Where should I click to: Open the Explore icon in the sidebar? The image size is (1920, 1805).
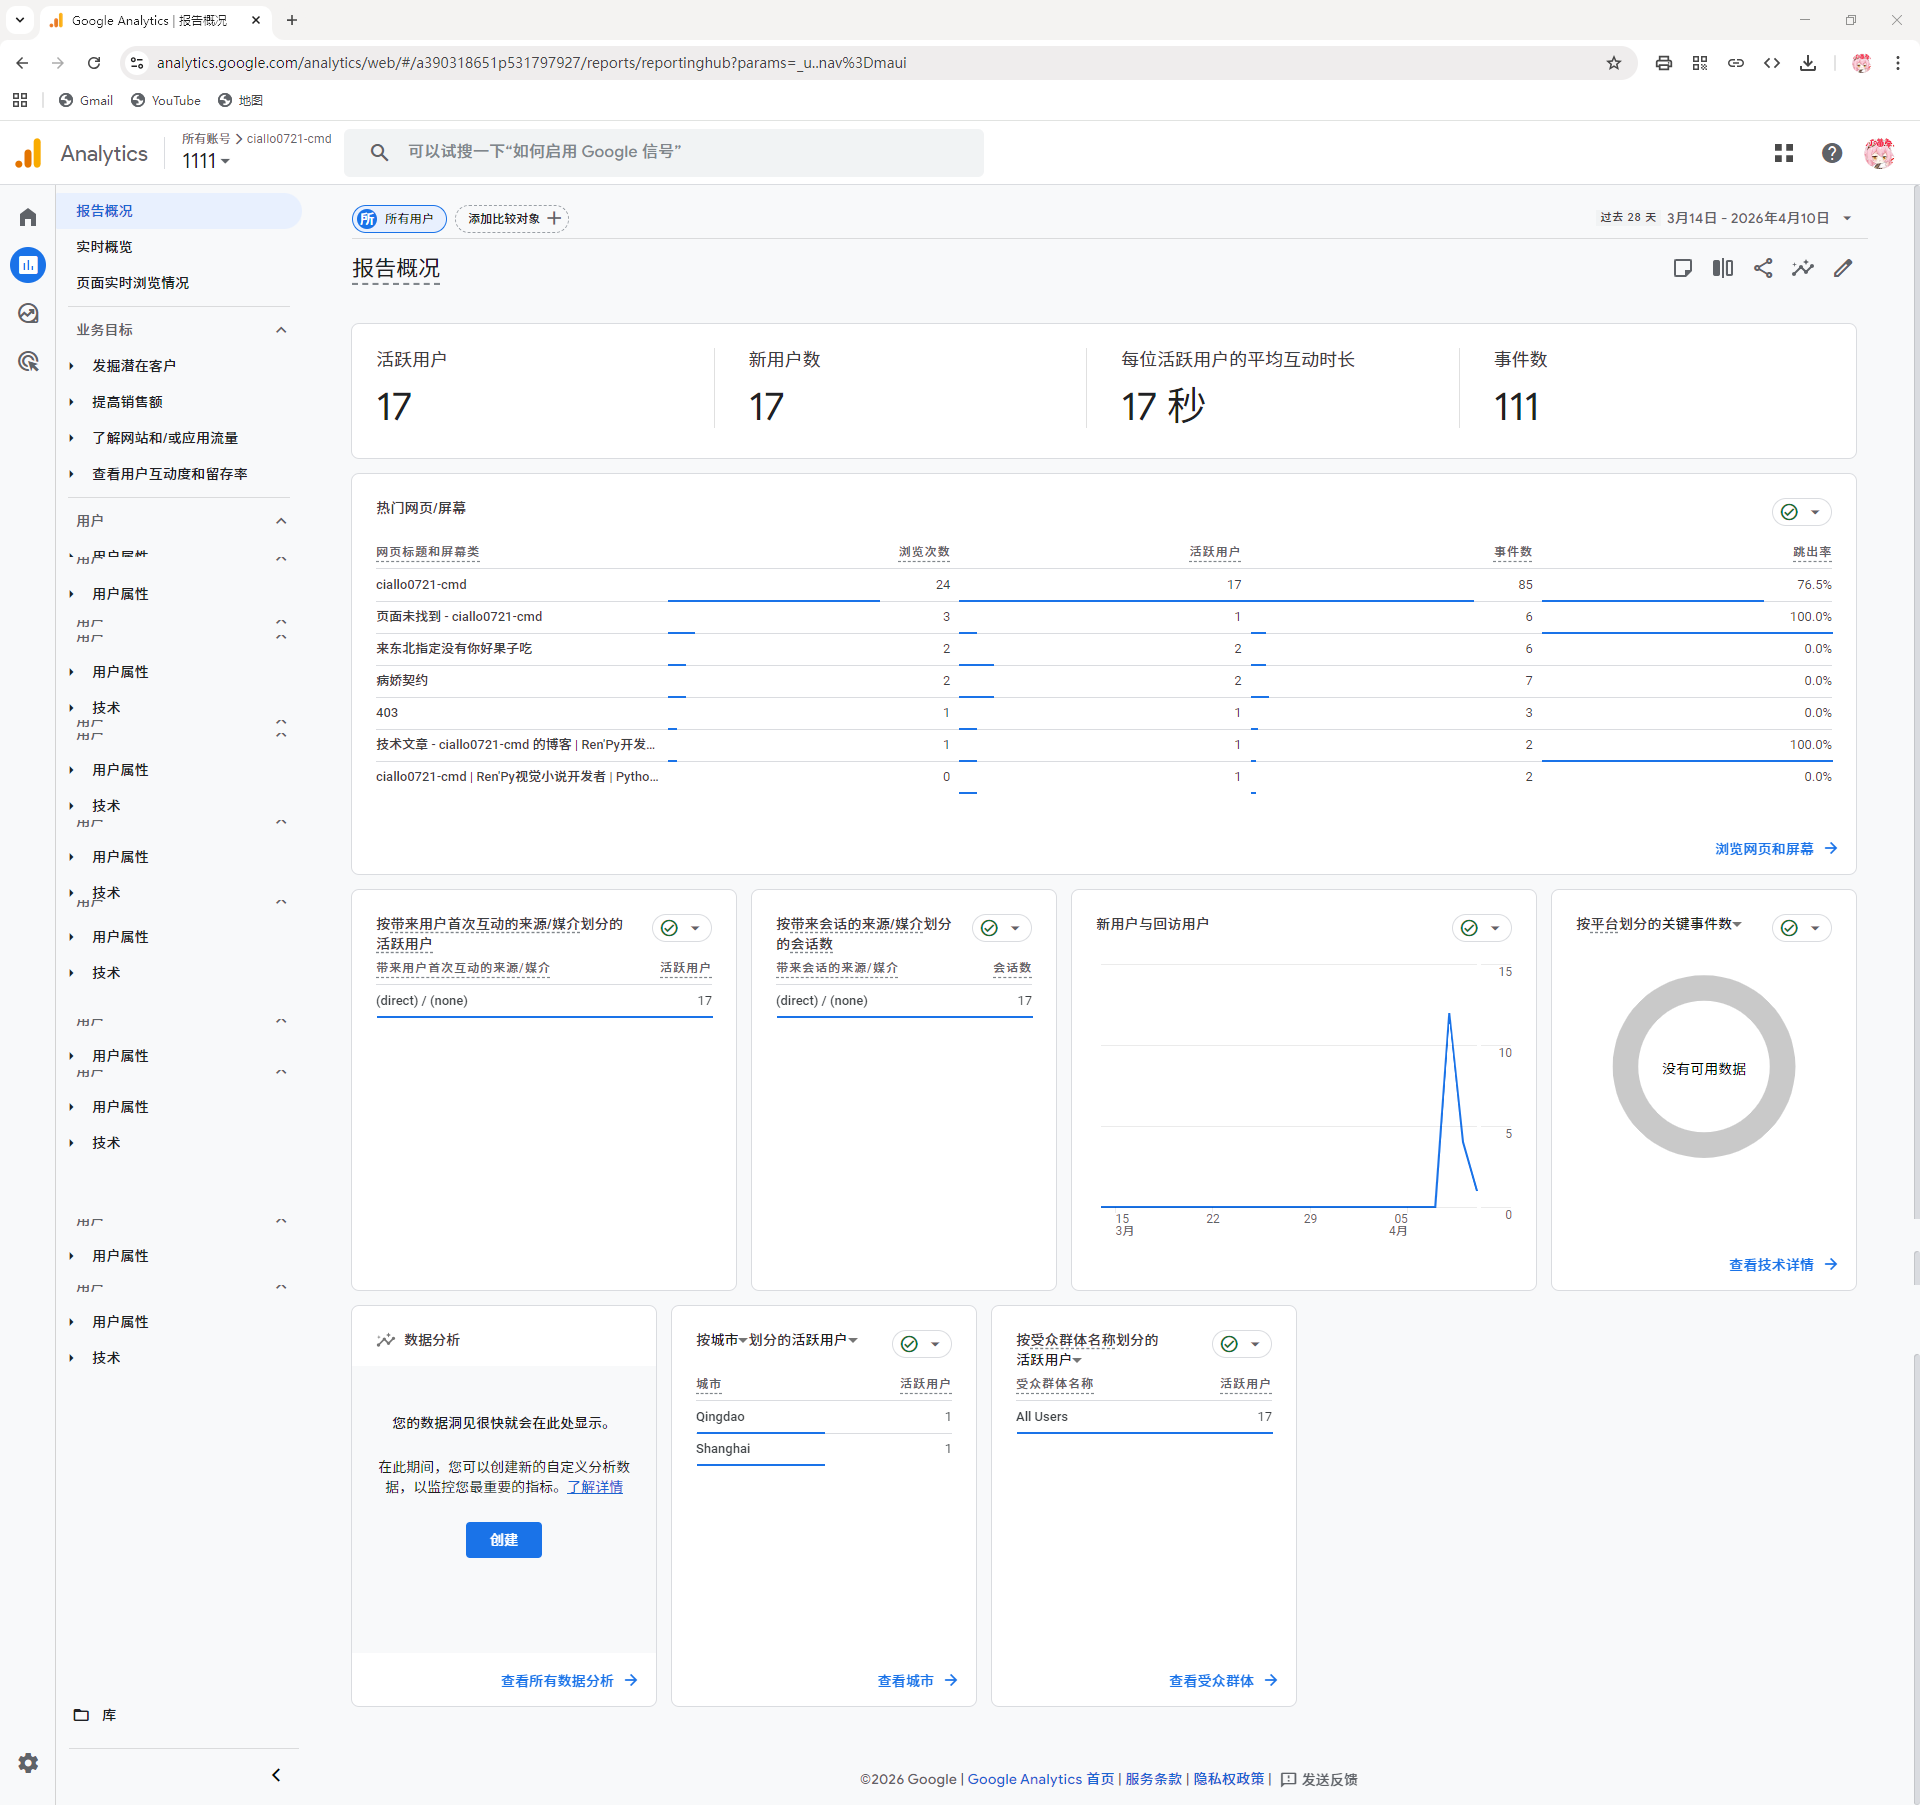point(28,313)
